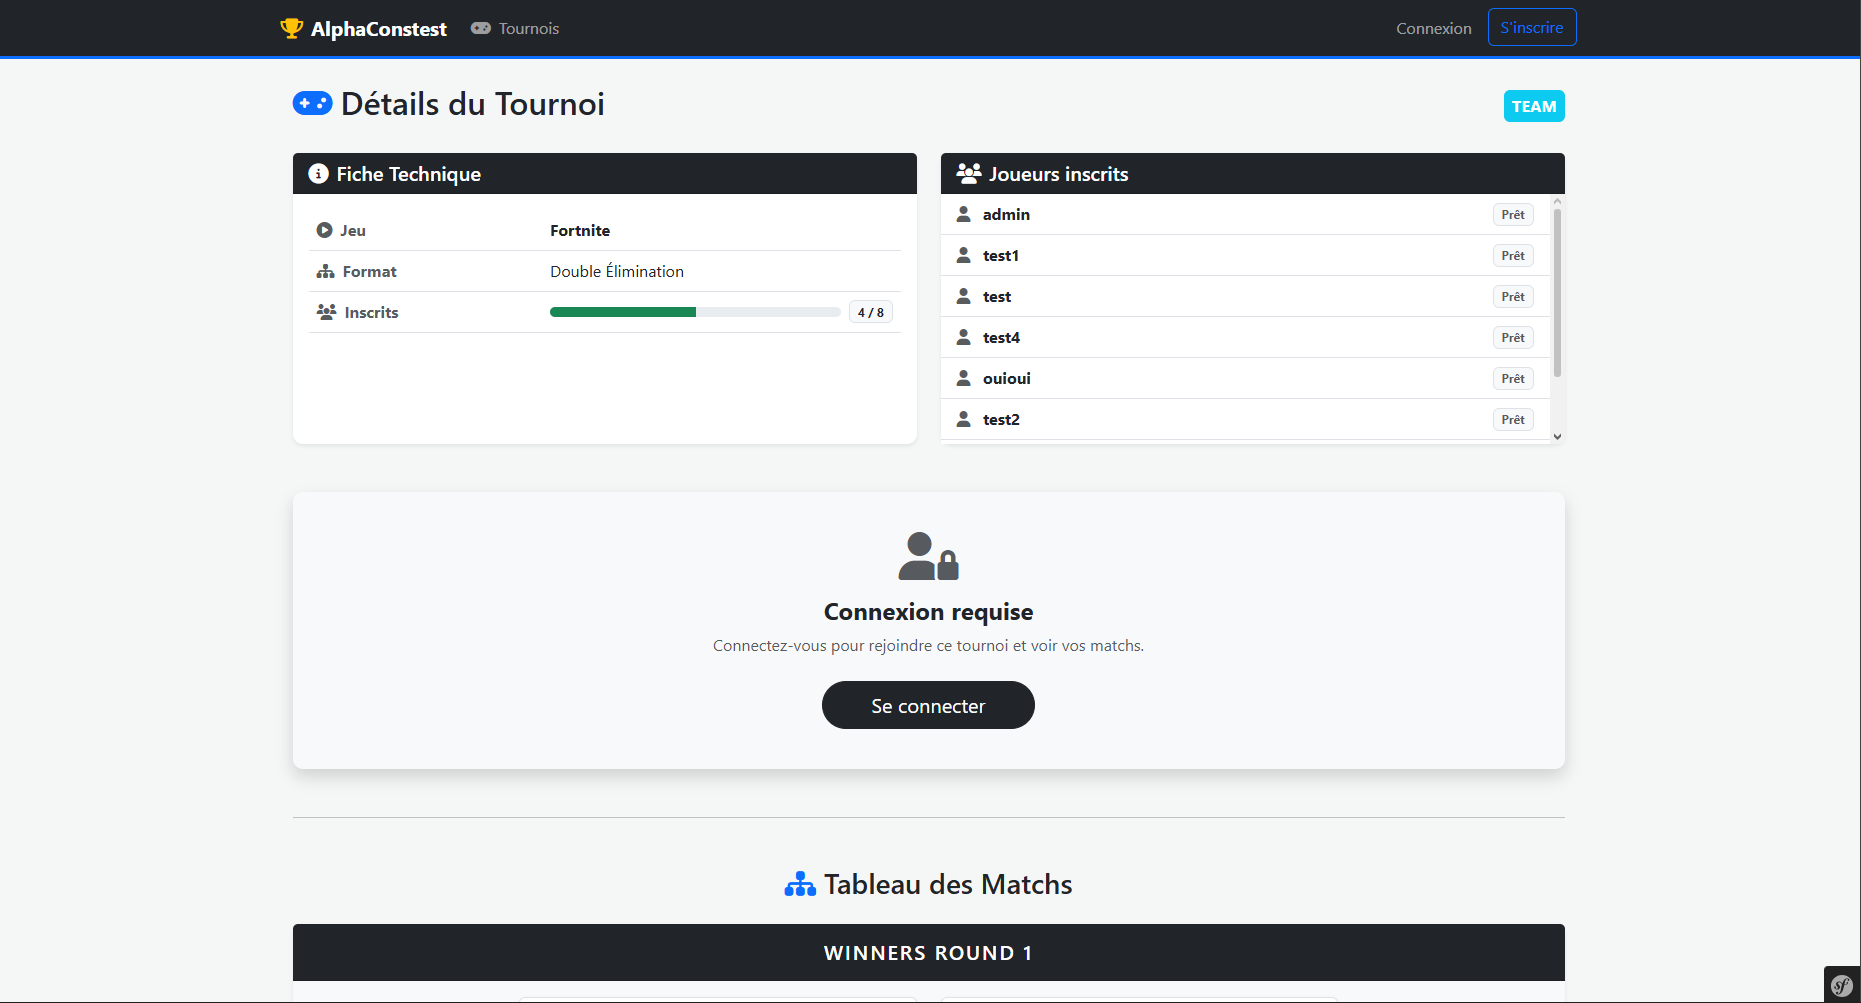Image resolution: width=1861 pixels, height=1003 pixels.
Task: Click the group icon in Joueurs inscrits header
Action: (969, 173)
